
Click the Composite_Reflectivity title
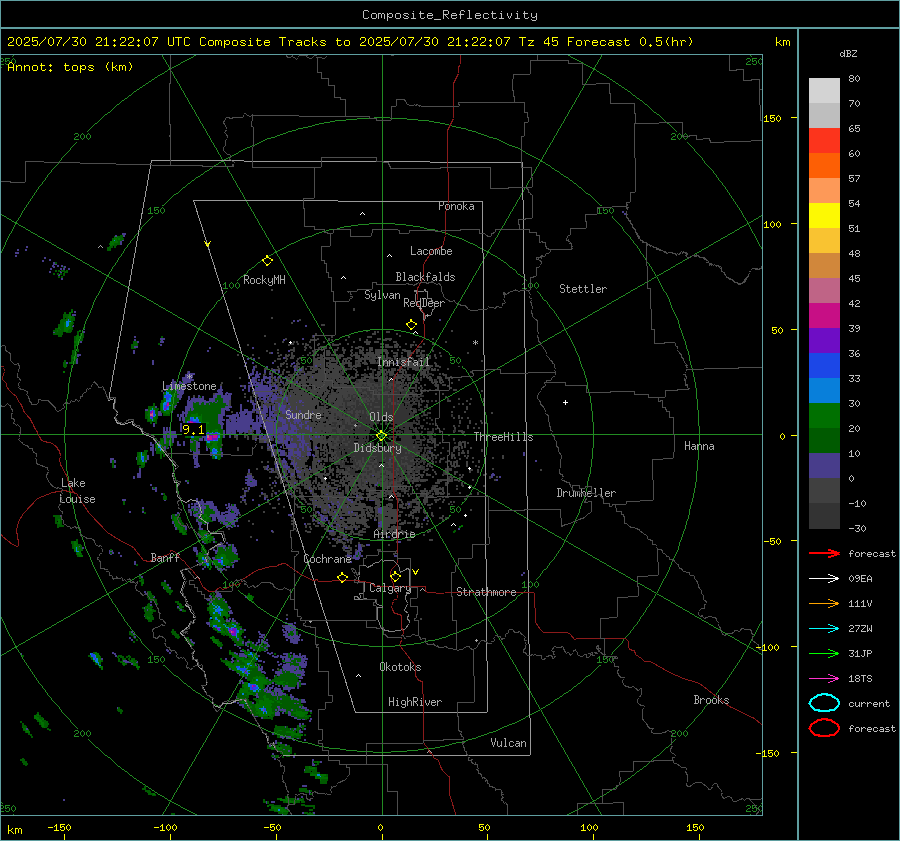[450, 15]
